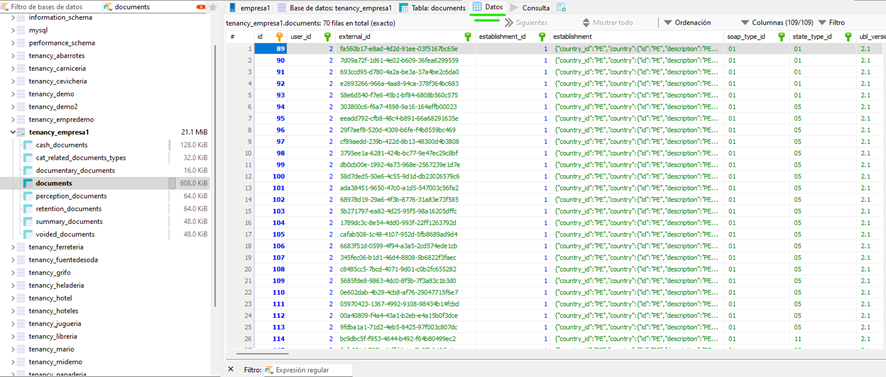Open the Columnas (109/109) dropdown
The image size is (886, 377).
tap(777, 23)
